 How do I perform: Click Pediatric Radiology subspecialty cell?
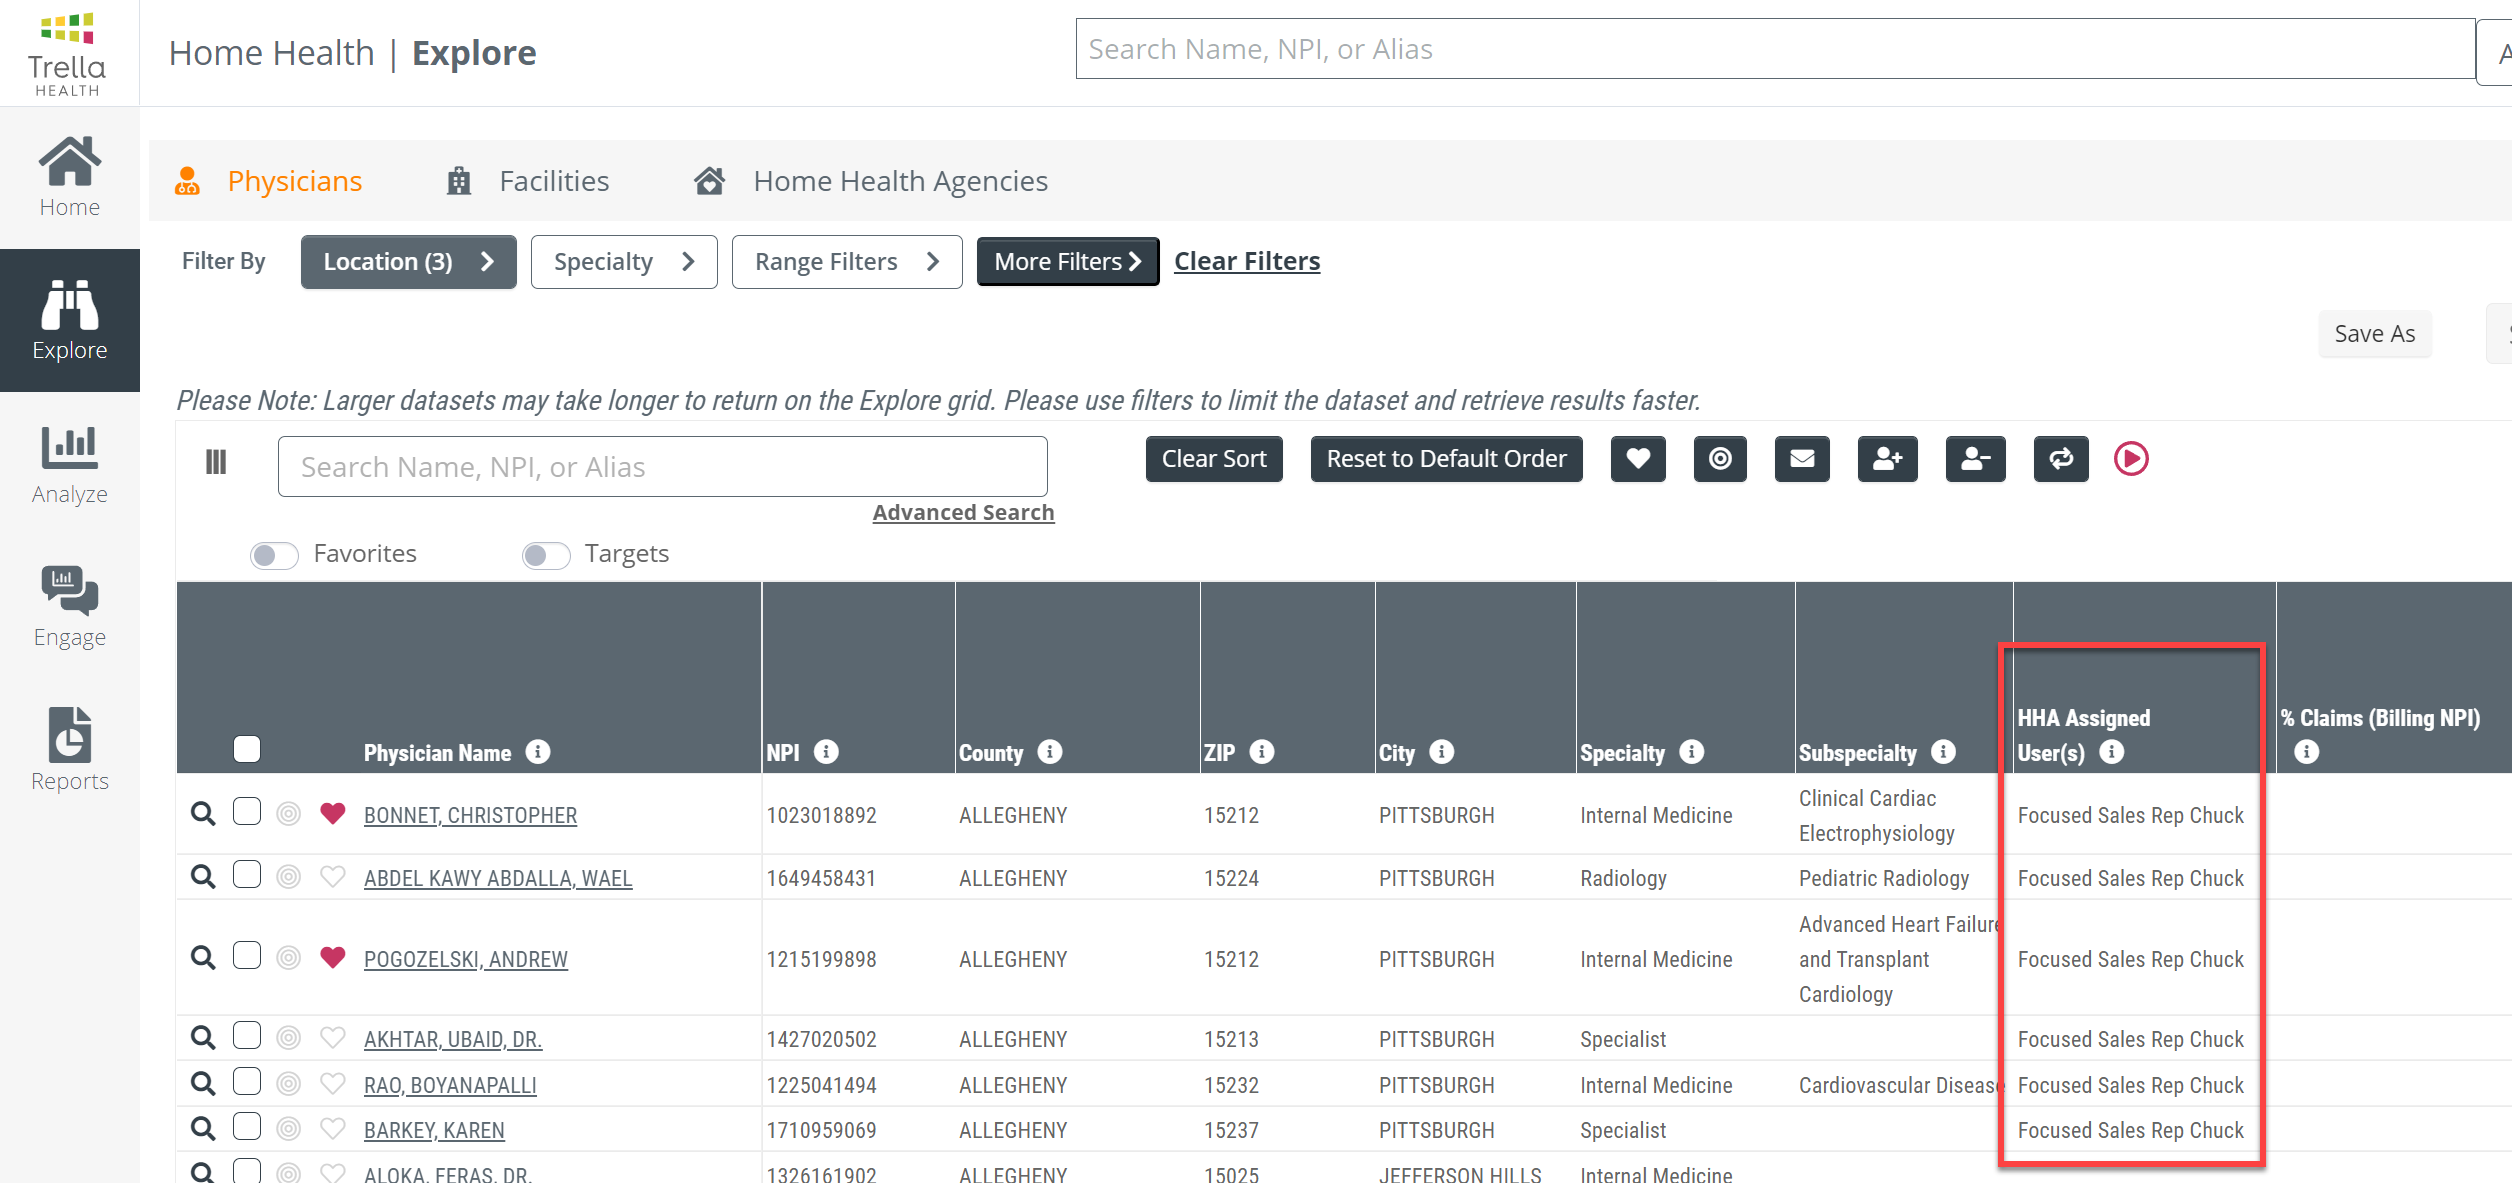click(1884, 878)
